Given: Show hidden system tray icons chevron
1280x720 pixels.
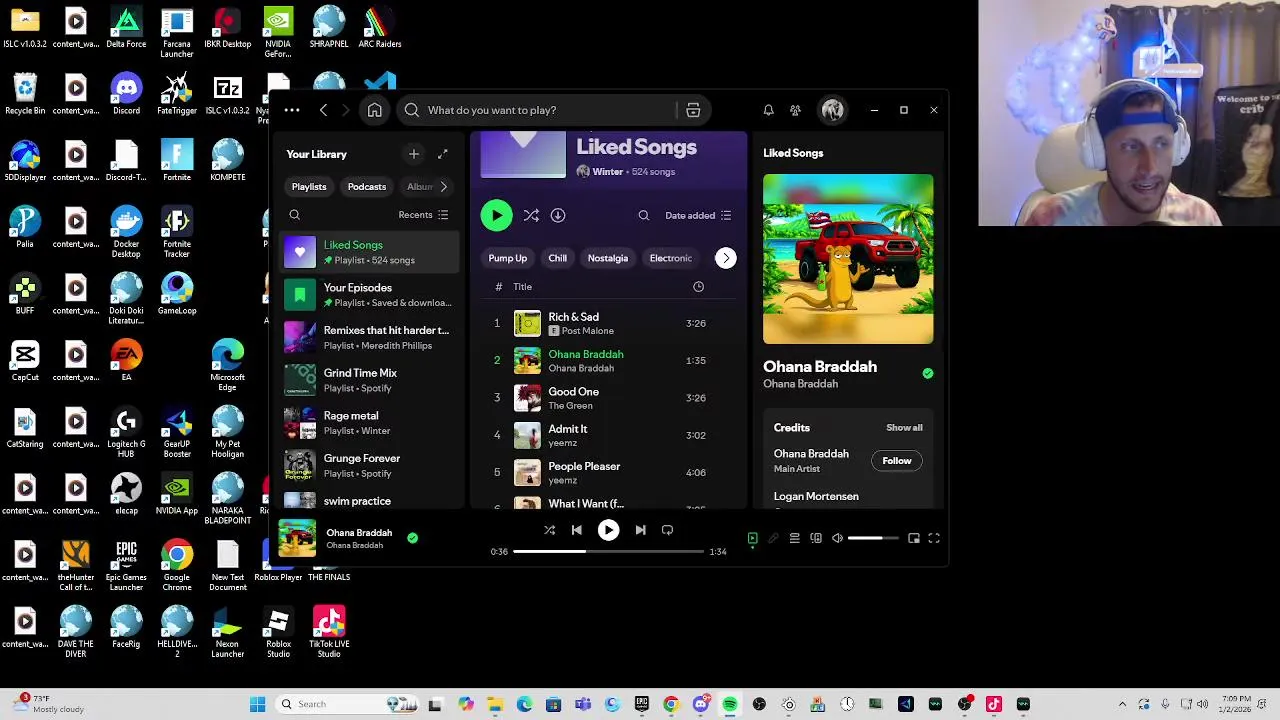Looking at the screenshot, I should (x=1122, y=705).
